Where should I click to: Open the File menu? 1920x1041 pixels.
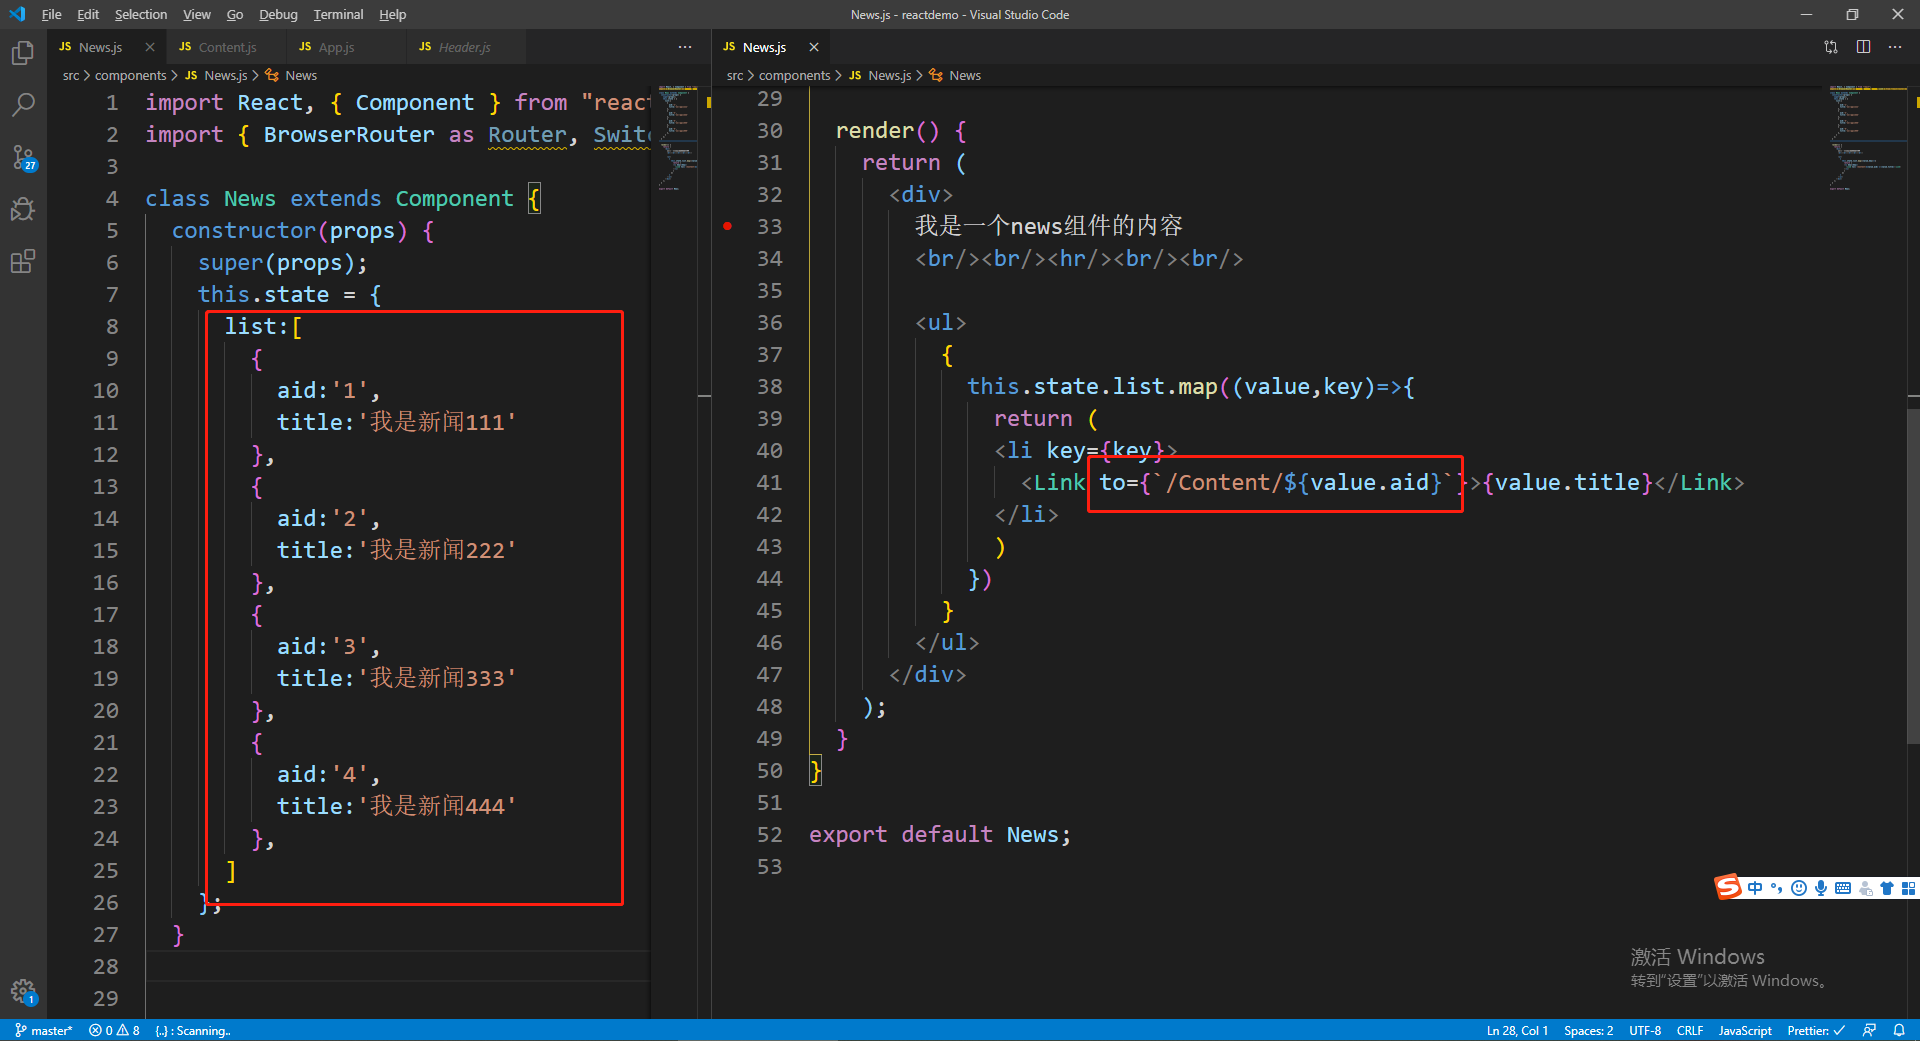pyautogui.click(x=52, y=14)
